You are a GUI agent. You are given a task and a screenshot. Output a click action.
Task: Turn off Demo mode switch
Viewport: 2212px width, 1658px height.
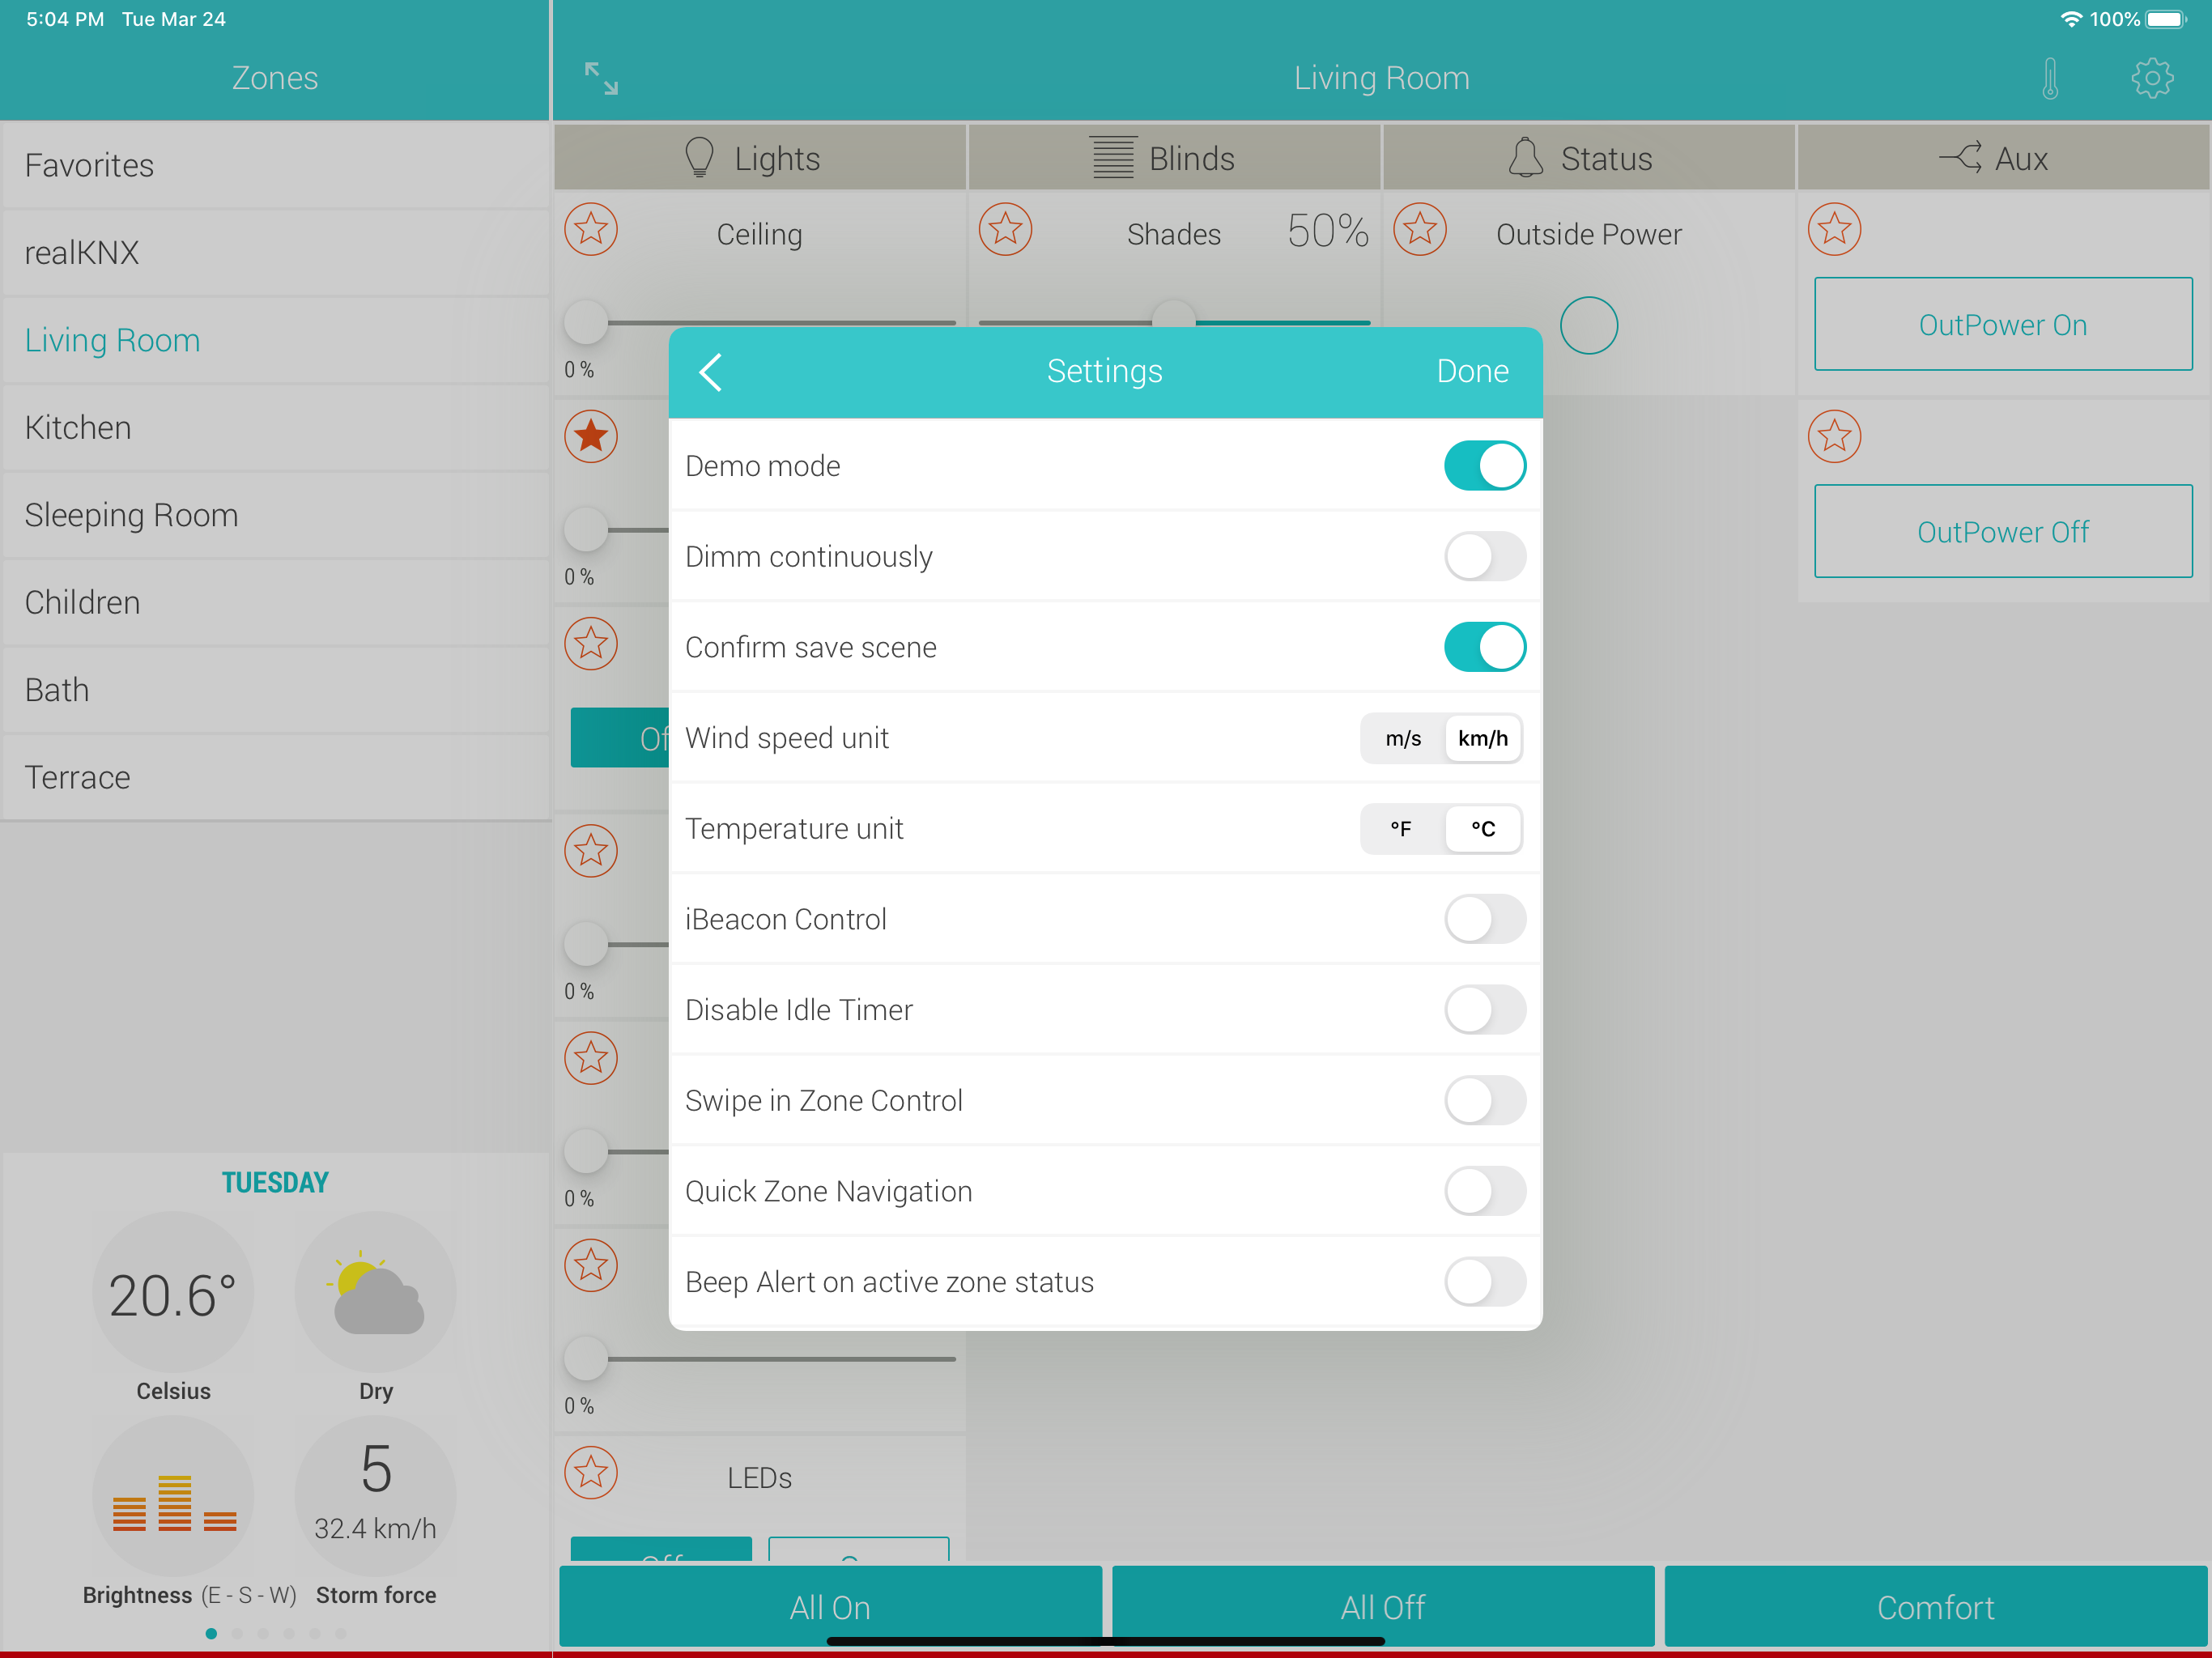click(x=1485, y=466)
